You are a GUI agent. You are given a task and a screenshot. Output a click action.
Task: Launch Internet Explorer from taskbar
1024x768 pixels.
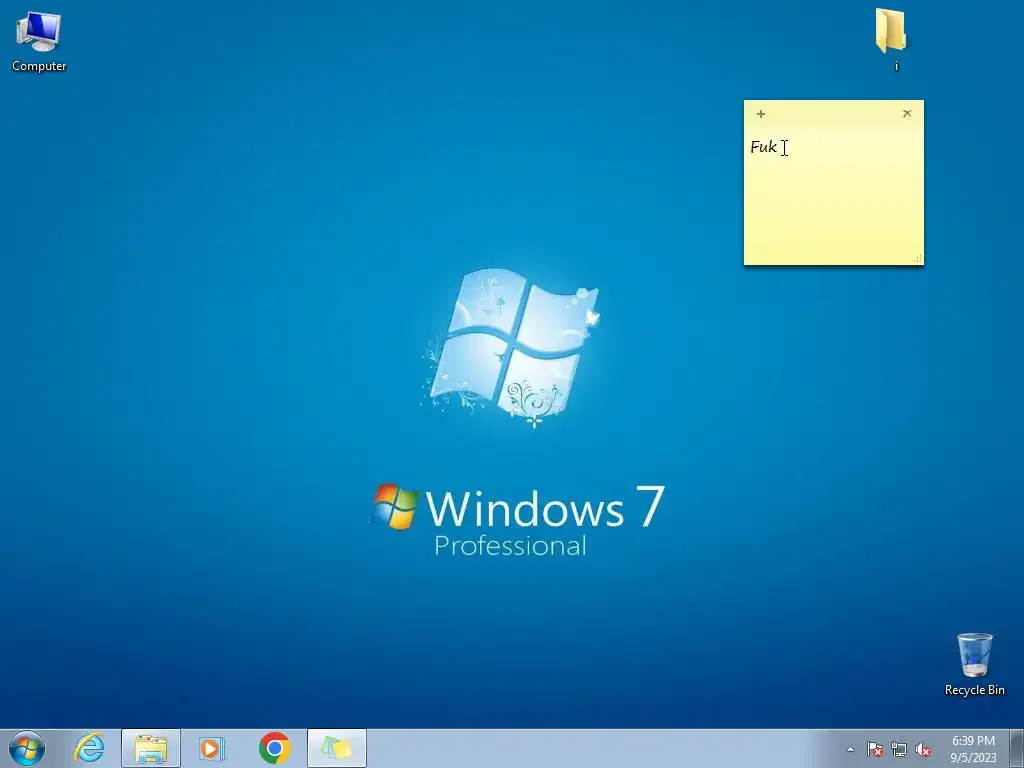[89, 748]
